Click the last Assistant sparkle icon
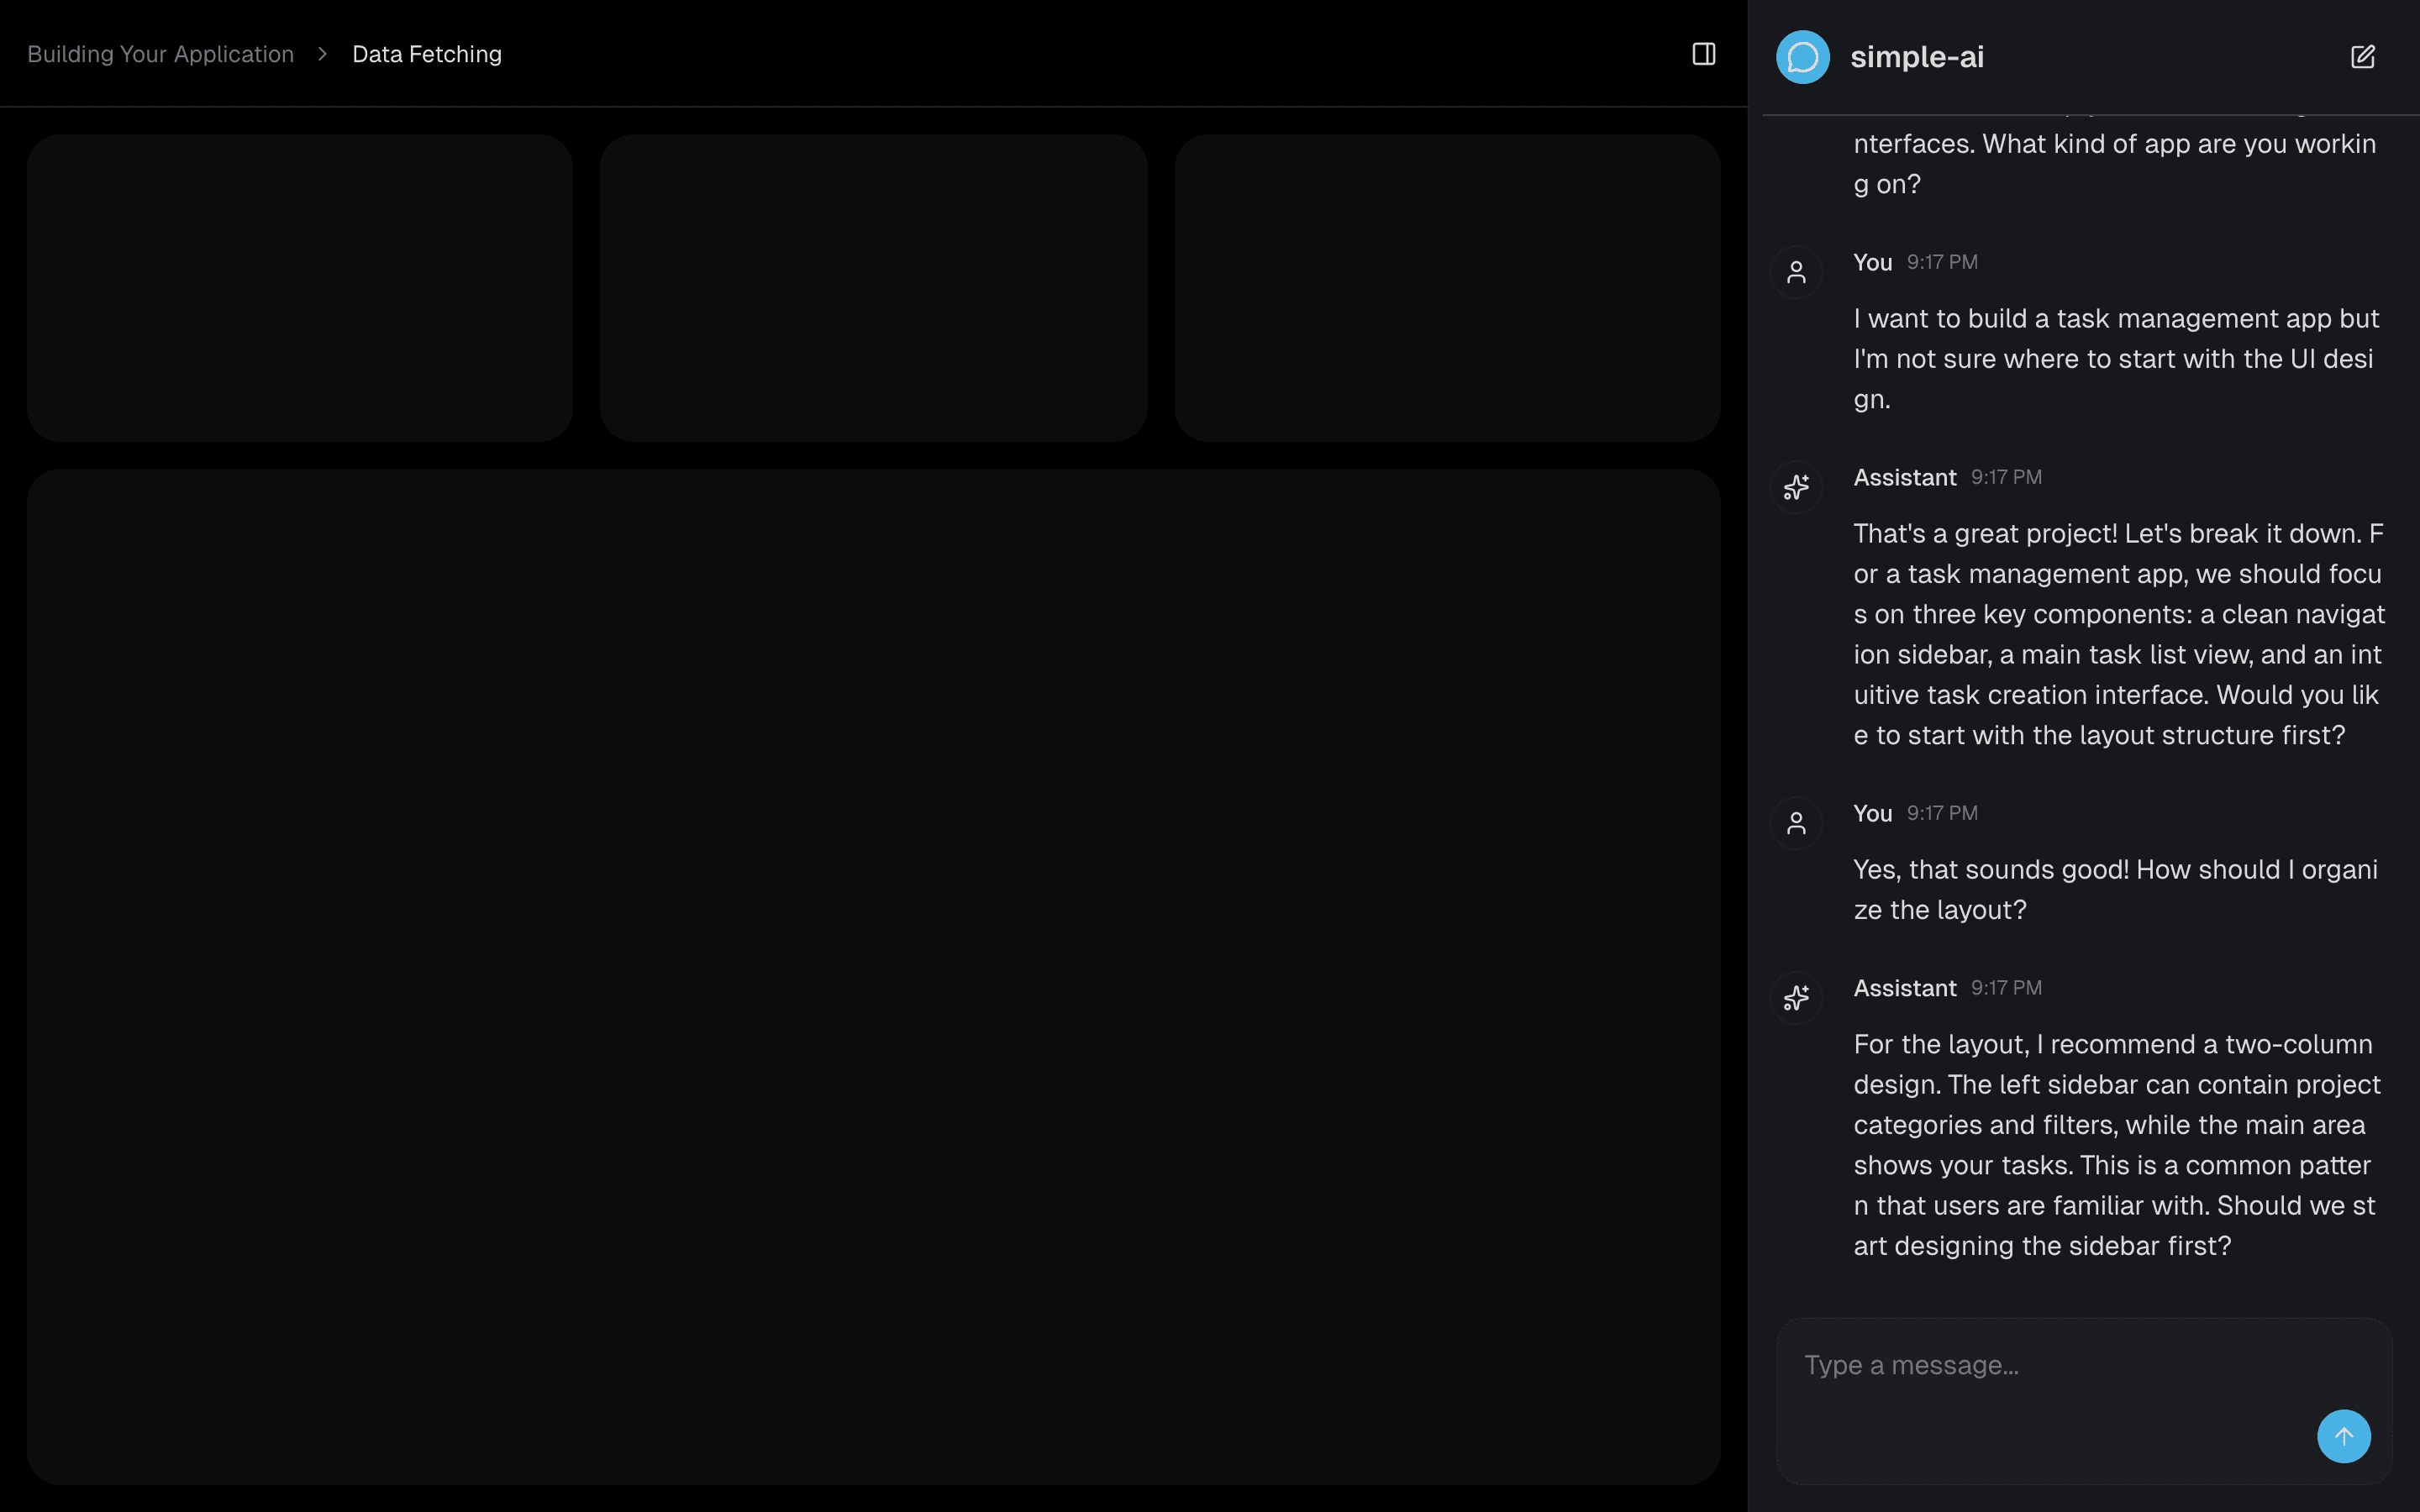This screenshot has height=1512, width=2420. click(1796, 998)
